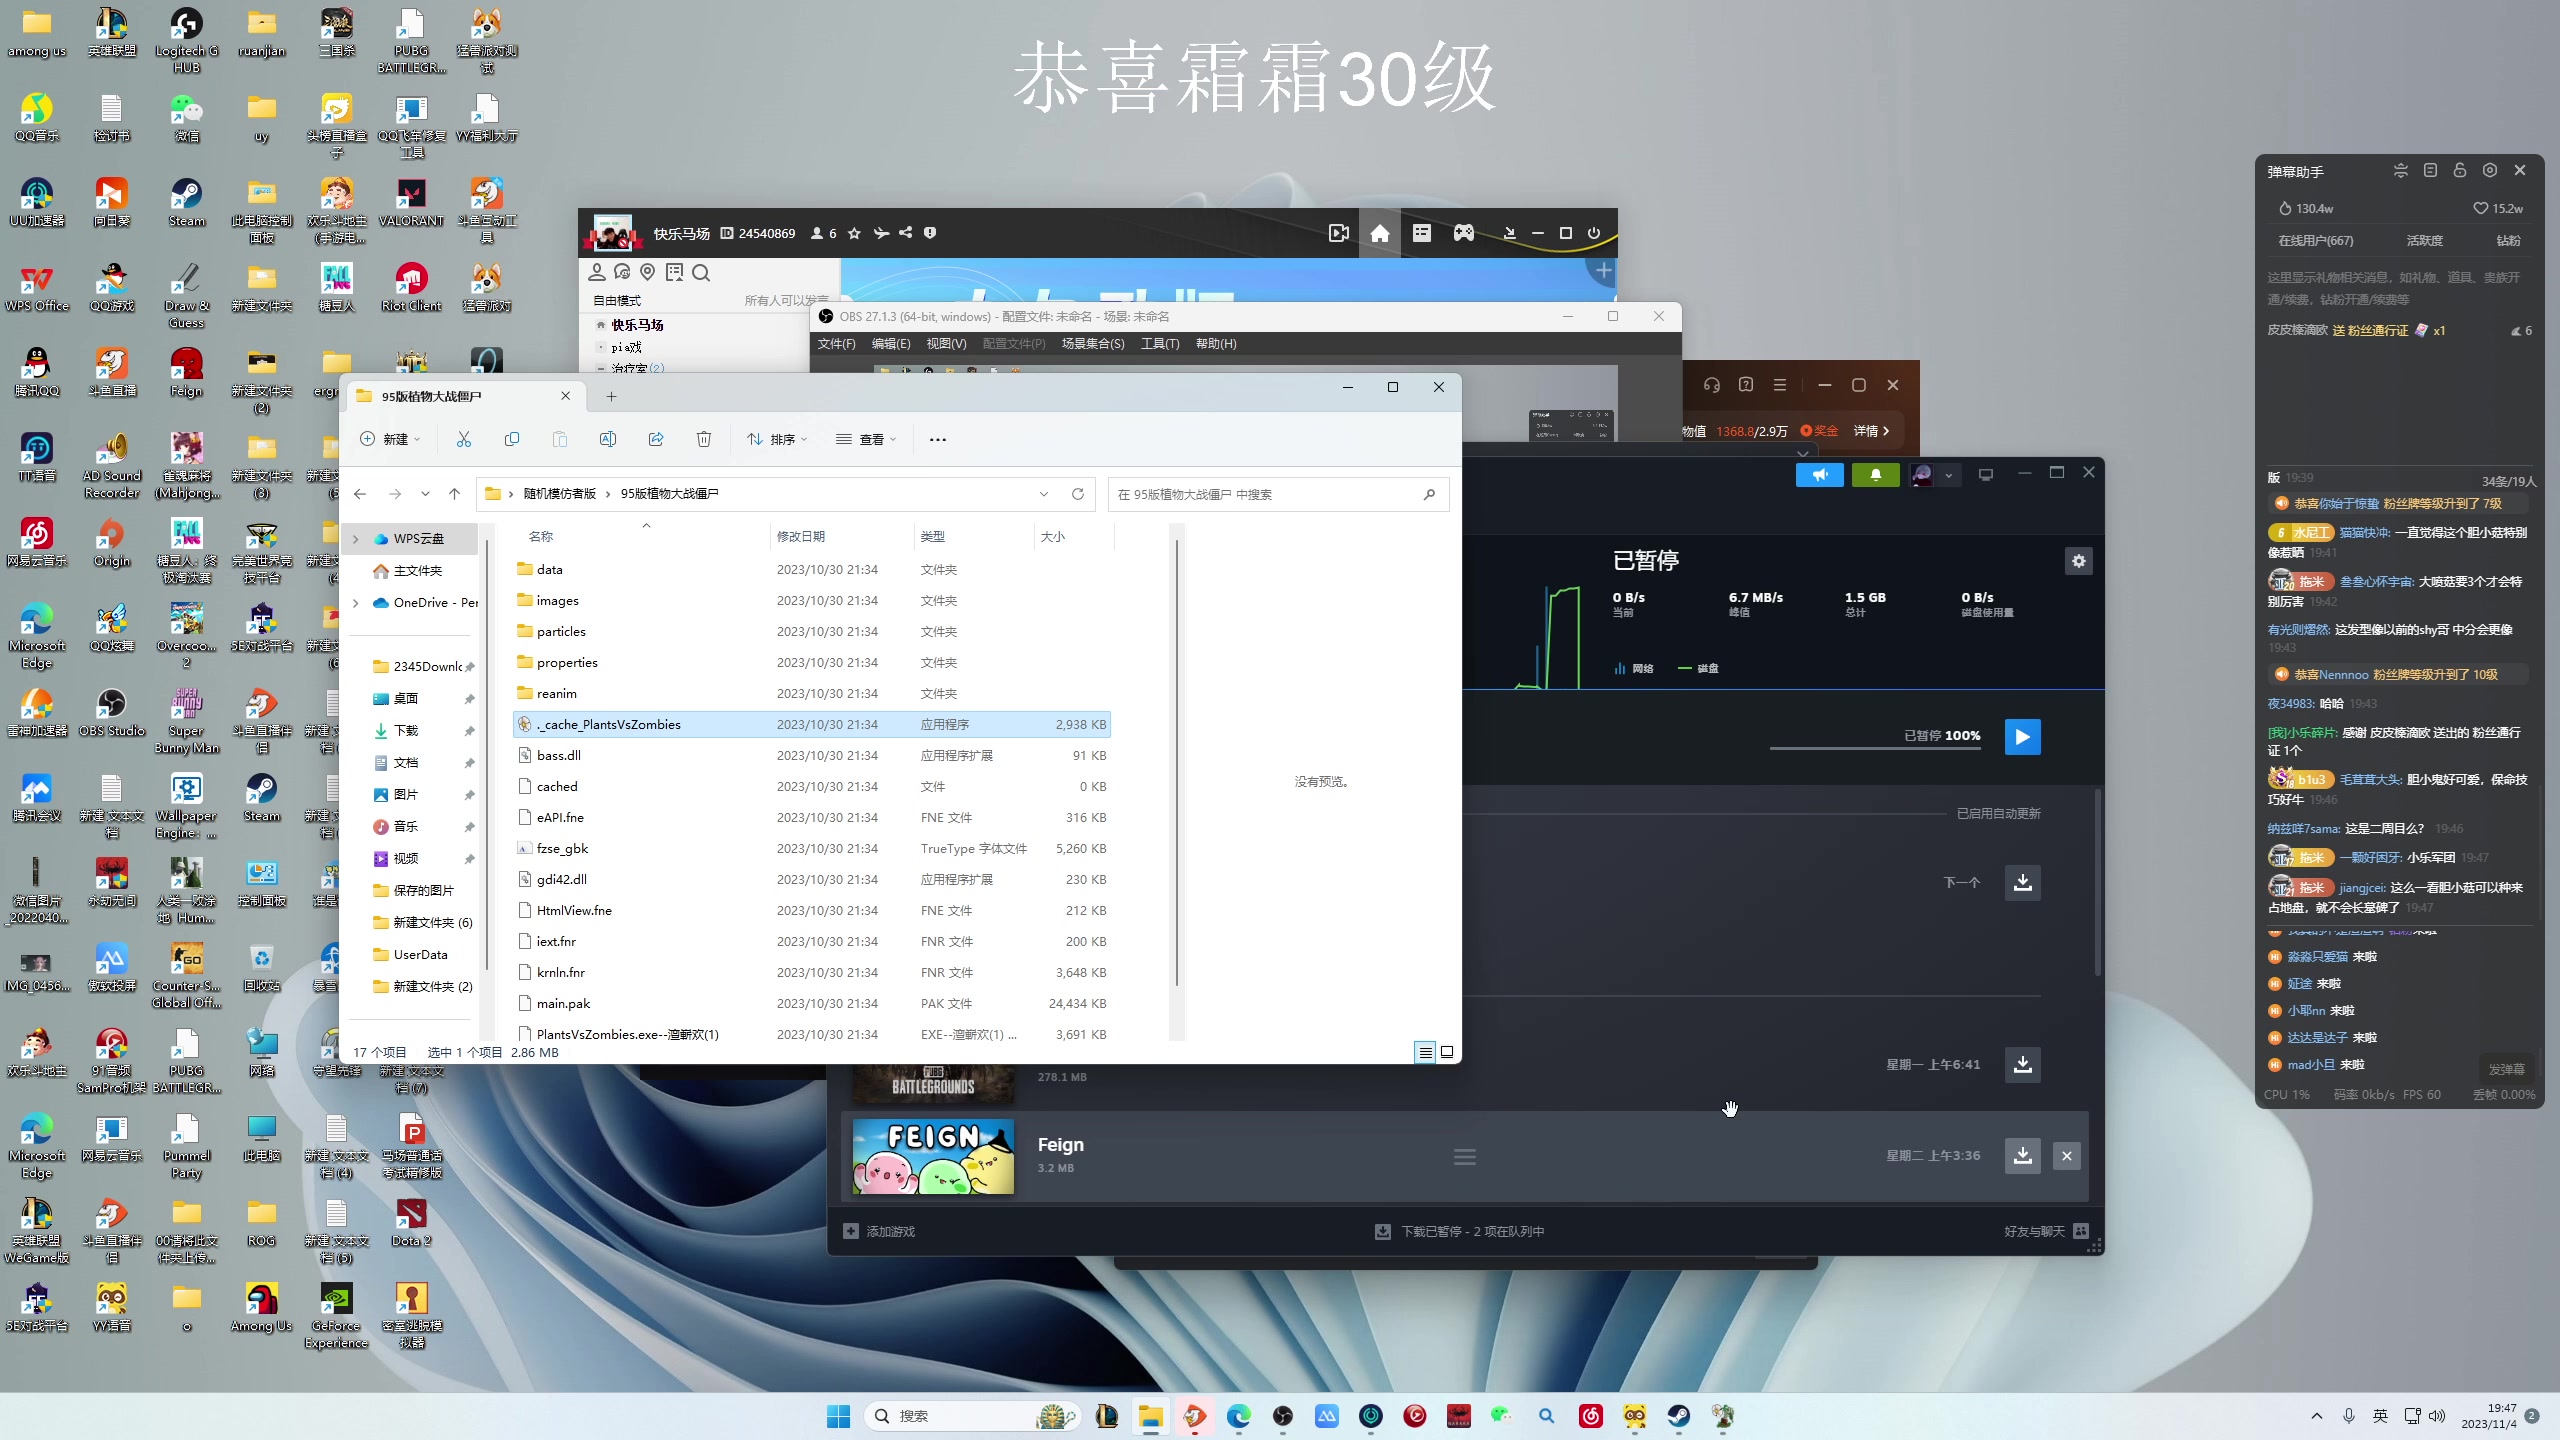
Task: Click the Copy icon in Explorer toolbar
Action: 512,439
